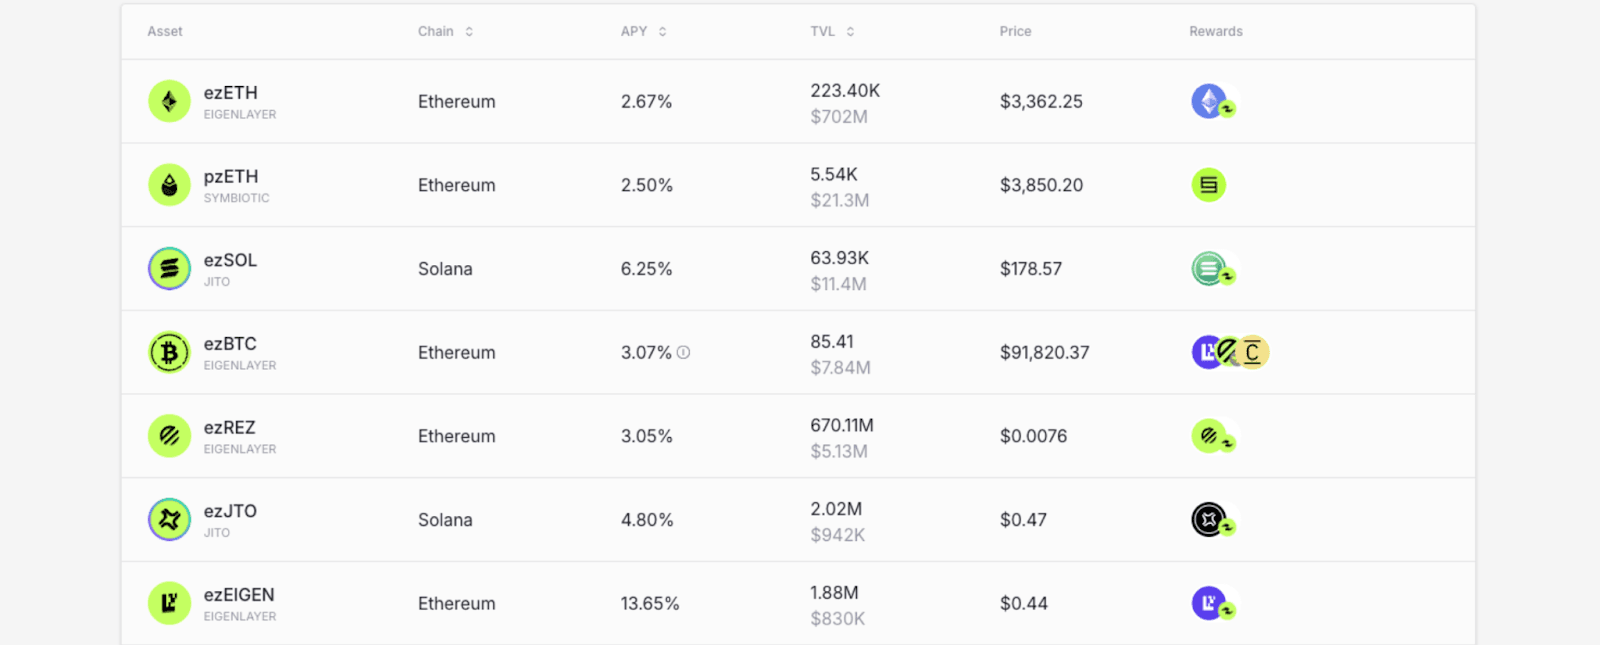Click the pzETH droplet asset icon
Image resolution: width=1600 pixels, height=645 pixels.
[x=169, y=185]
